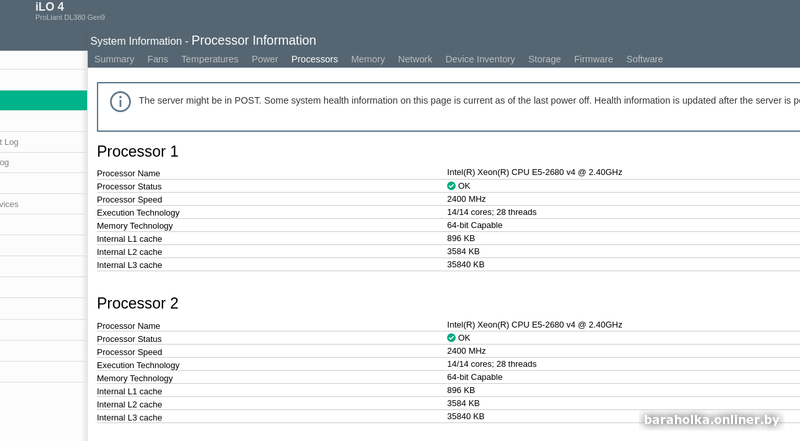This screenshot has width=800, height=441.
Task: Click Processor 2 L2 cache value 3584 KB
Action: [x=463, y=403]
